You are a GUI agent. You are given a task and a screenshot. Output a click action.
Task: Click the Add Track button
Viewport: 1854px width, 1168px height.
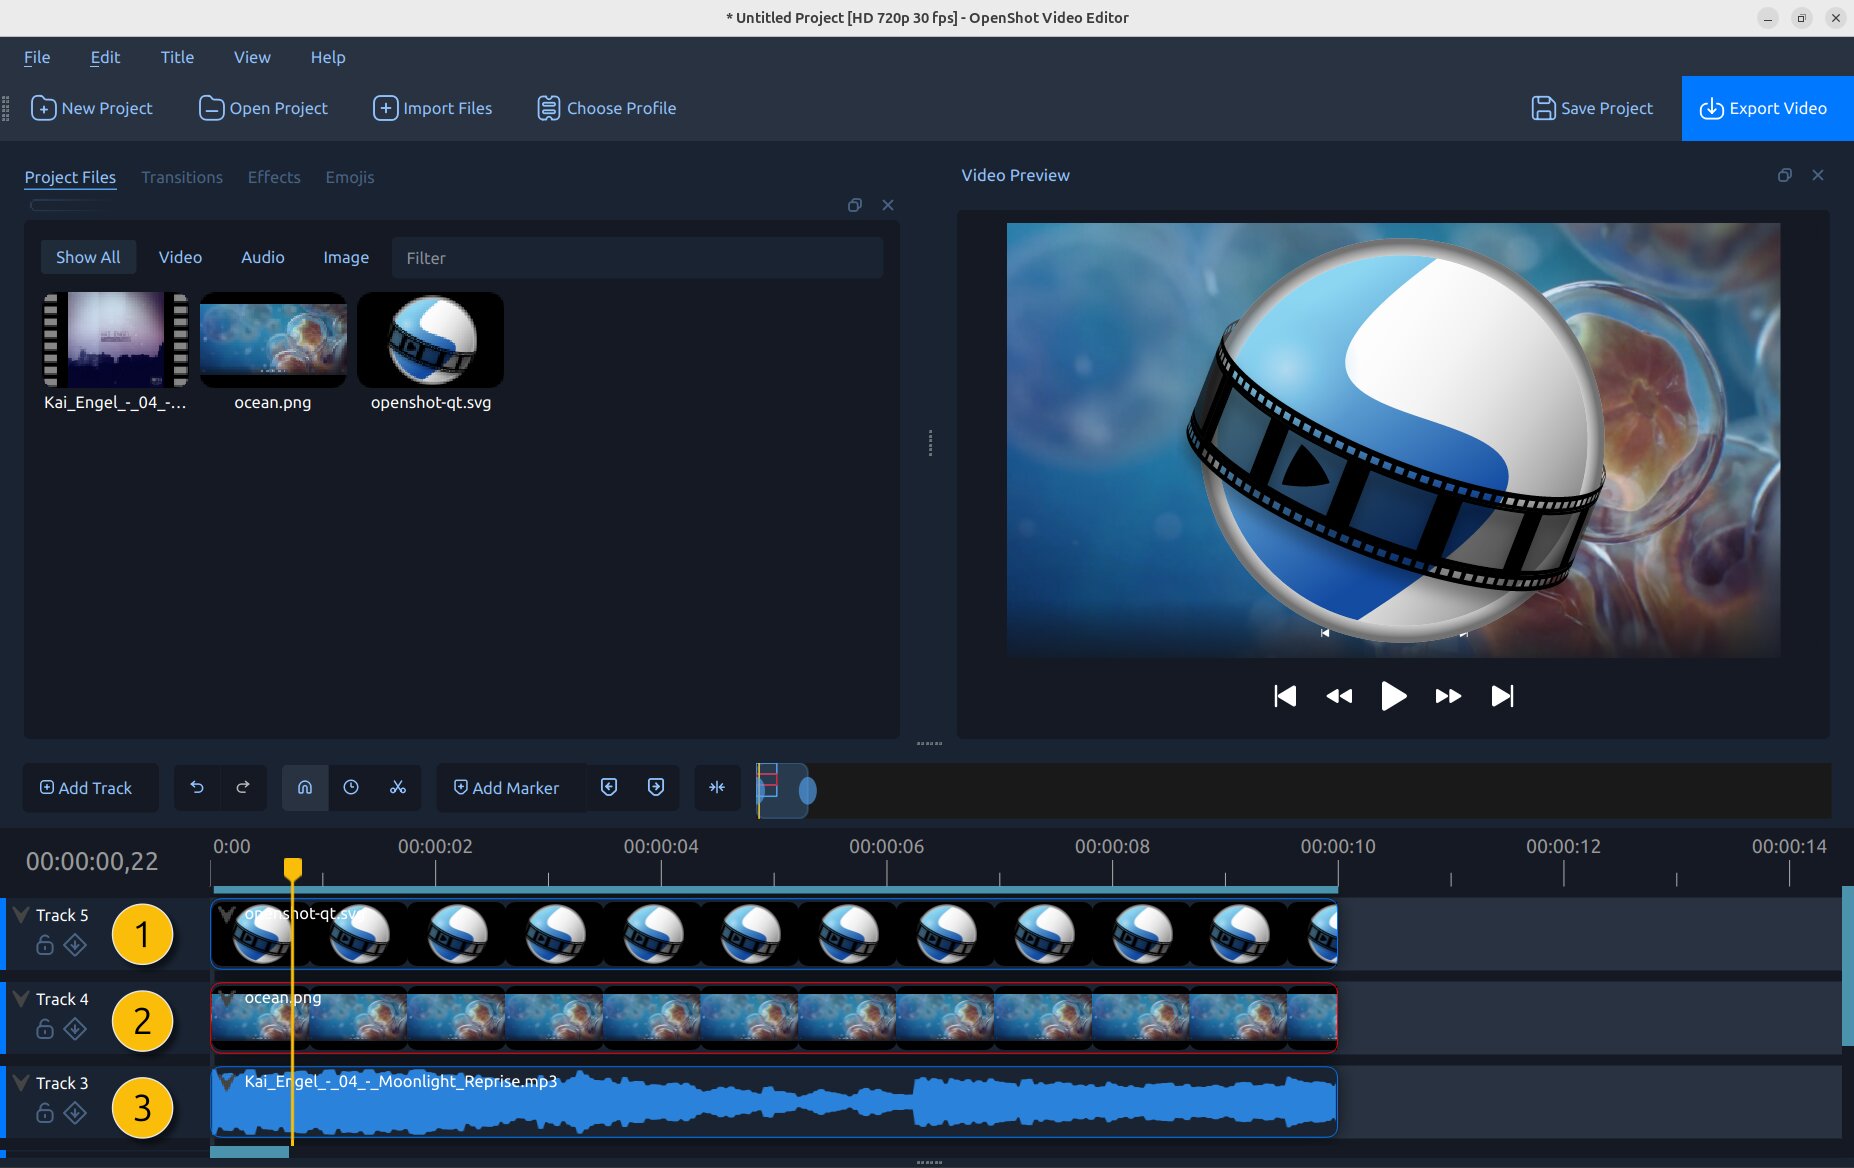click(x=90, y=787)
